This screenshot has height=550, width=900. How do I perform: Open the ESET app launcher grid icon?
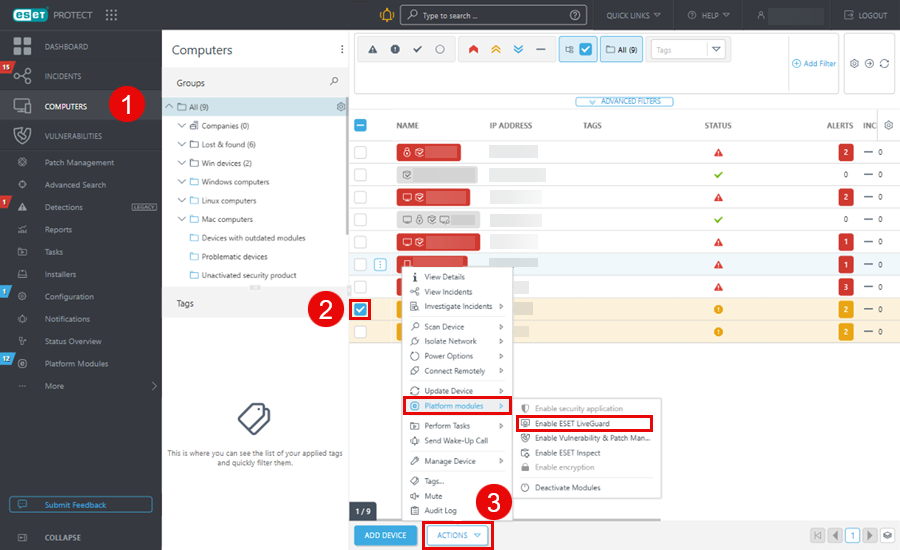pos(111,15)
